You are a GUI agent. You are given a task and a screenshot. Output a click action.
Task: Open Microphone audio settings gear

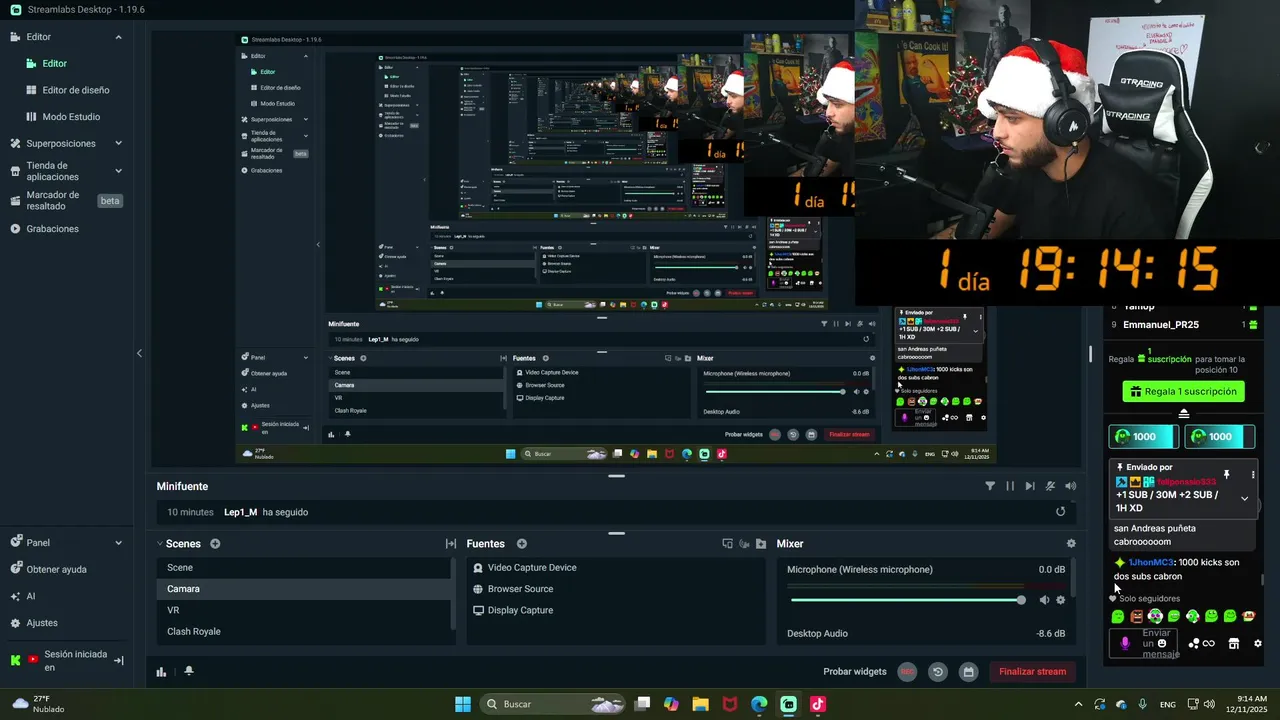tap(1061, 600)
